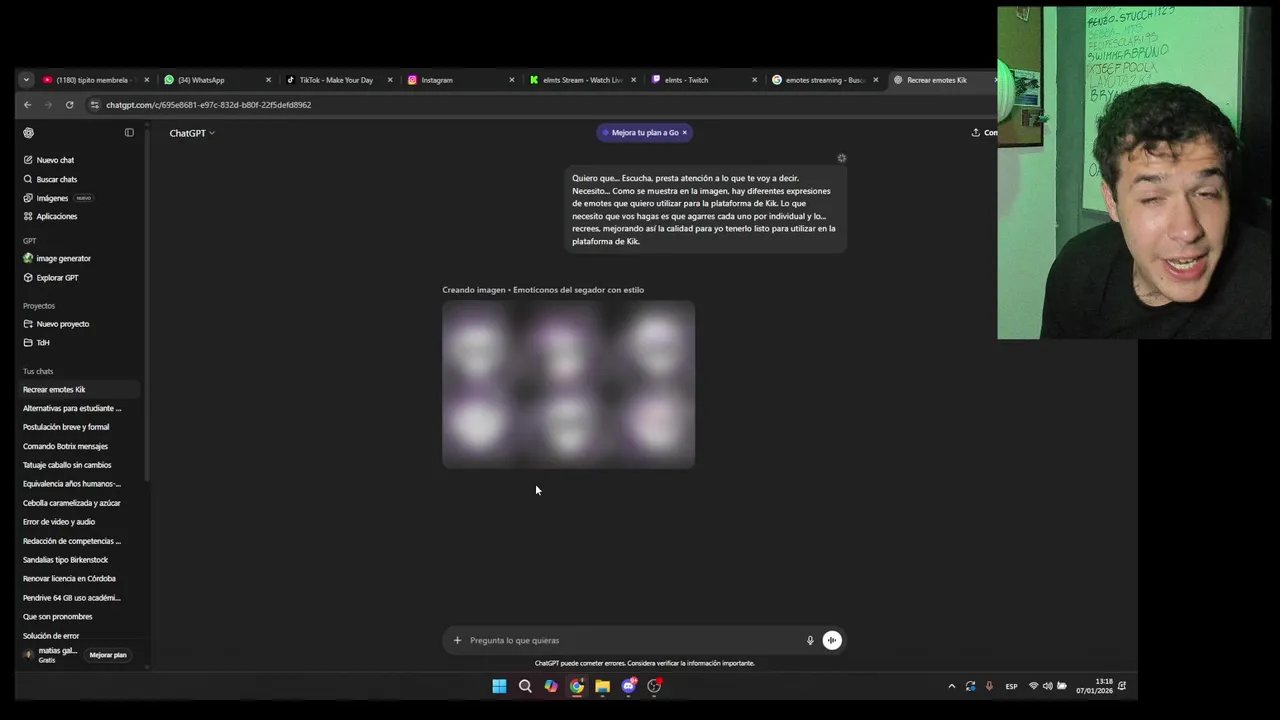Viewport: 1280px width, 720px height.
Task: Open chat Postulación breve y formal
Action: coord(66,427)
